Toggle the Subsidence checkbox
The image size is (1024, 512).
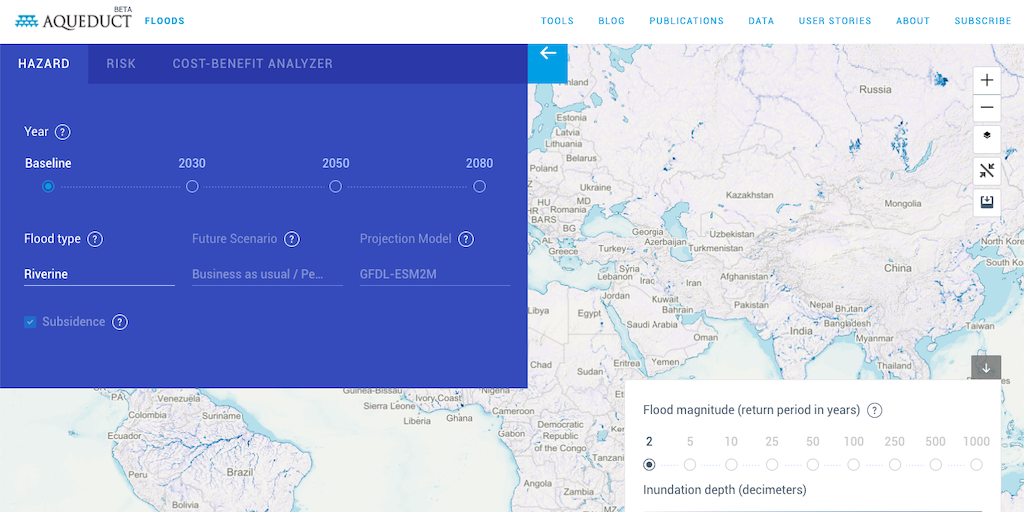coord(30,322)
